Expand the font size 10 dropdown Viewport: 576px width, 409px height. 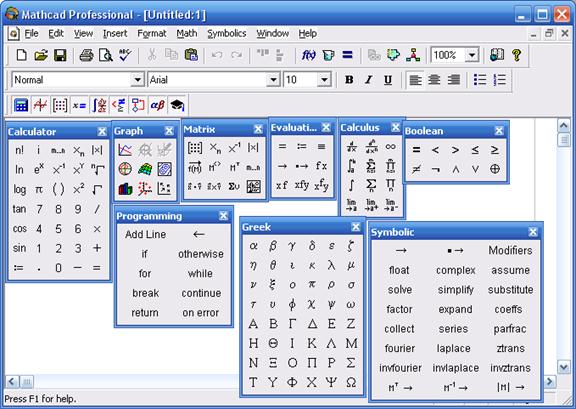(x=324, y=80)
